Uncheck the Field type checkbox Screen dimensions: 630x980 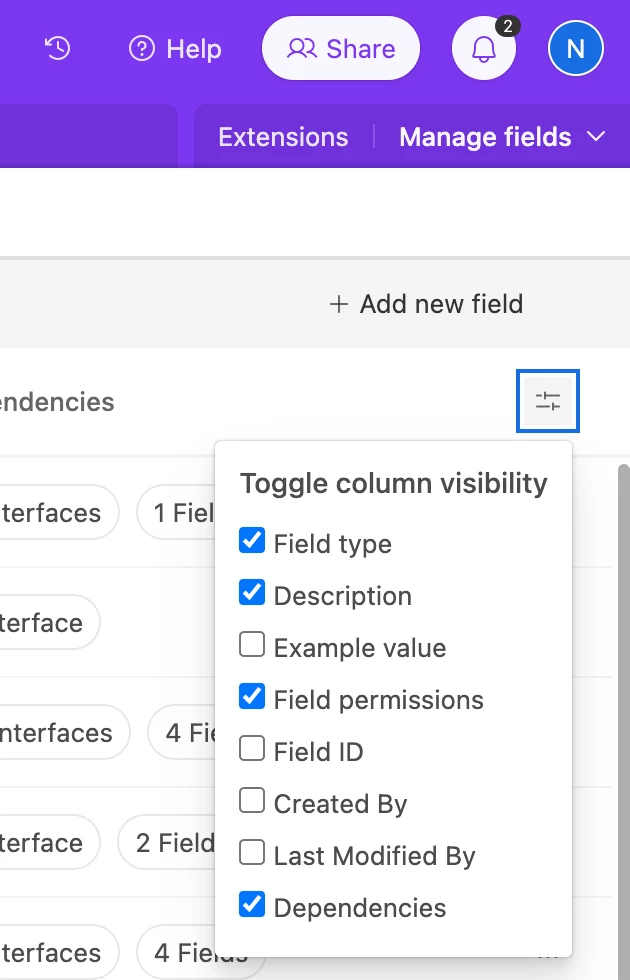click(x=252, y=541)
